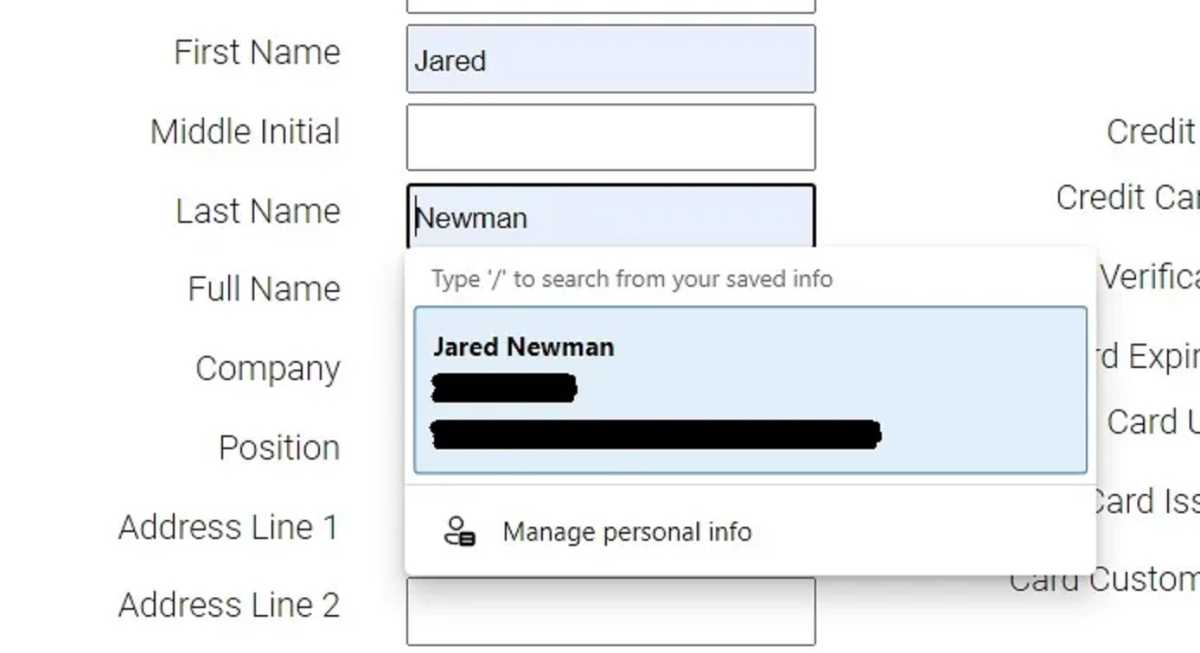Click the long redacted line in the suggestion

(x=655, y=434)
